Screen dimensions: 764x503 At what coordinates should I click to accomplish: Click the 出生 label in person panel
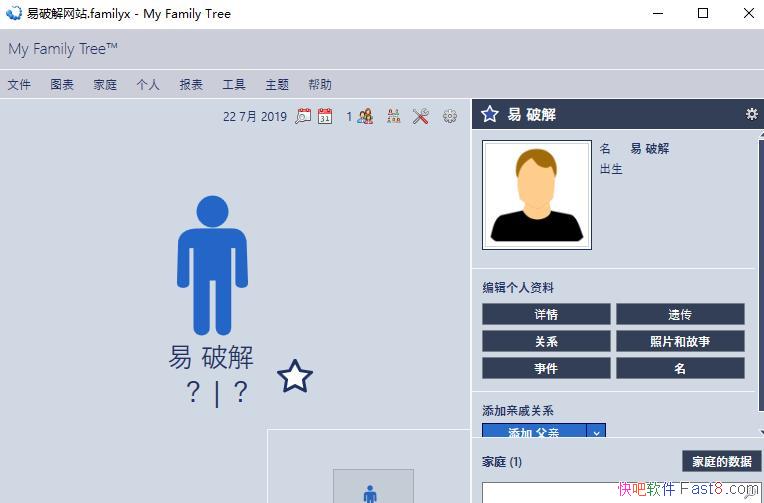click(x=611, y=169)
